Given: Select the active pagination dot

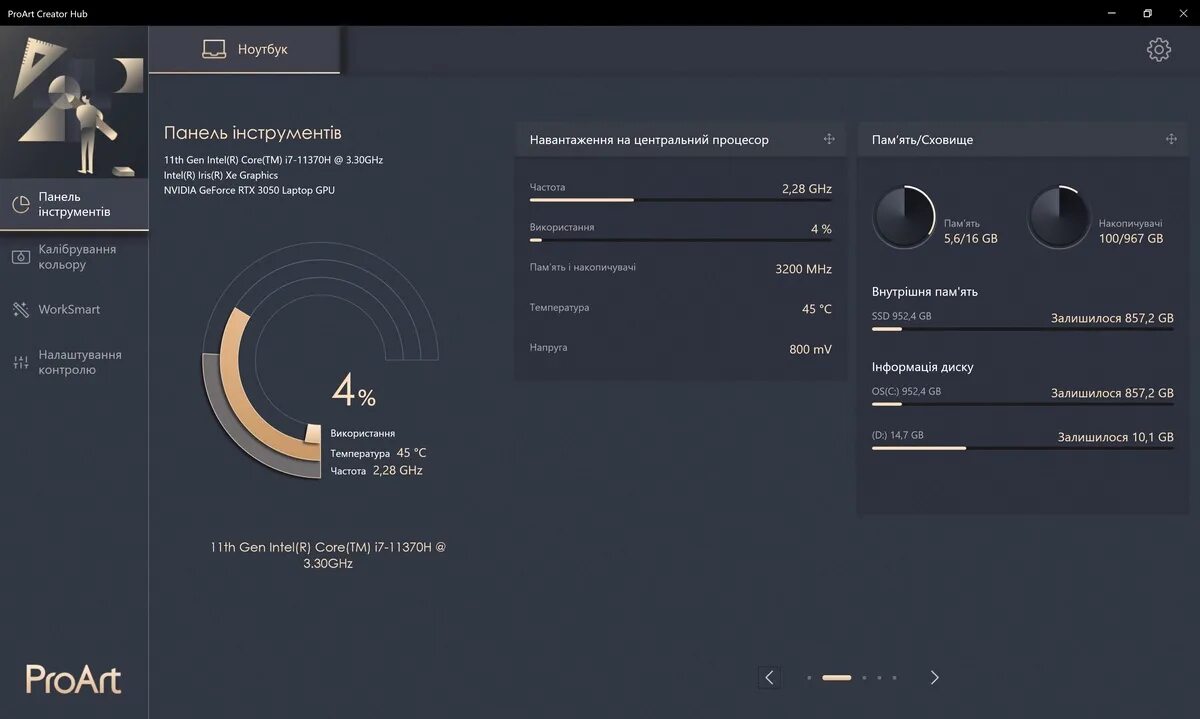Looking at the screenshot, I should 836,677.
